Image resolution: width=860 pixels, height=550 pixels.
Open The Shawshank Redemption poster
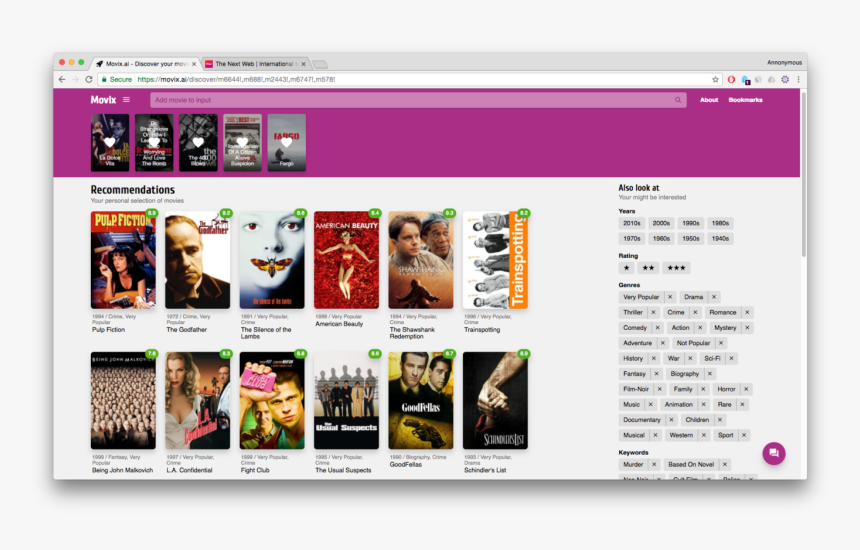tap(421, 260)
